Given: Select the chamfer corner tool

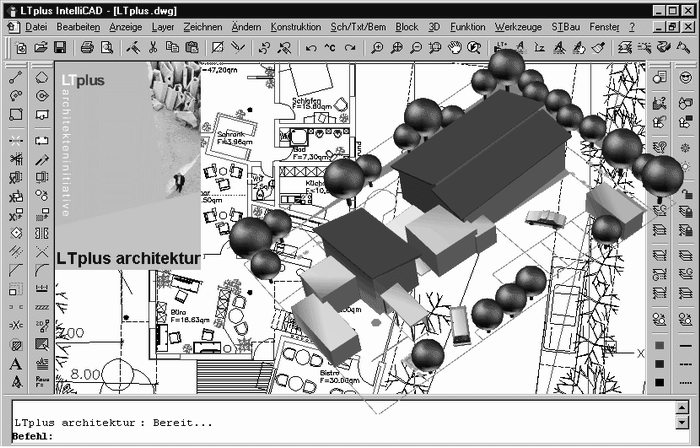Looking at the screenshot, I should [16, 270].
